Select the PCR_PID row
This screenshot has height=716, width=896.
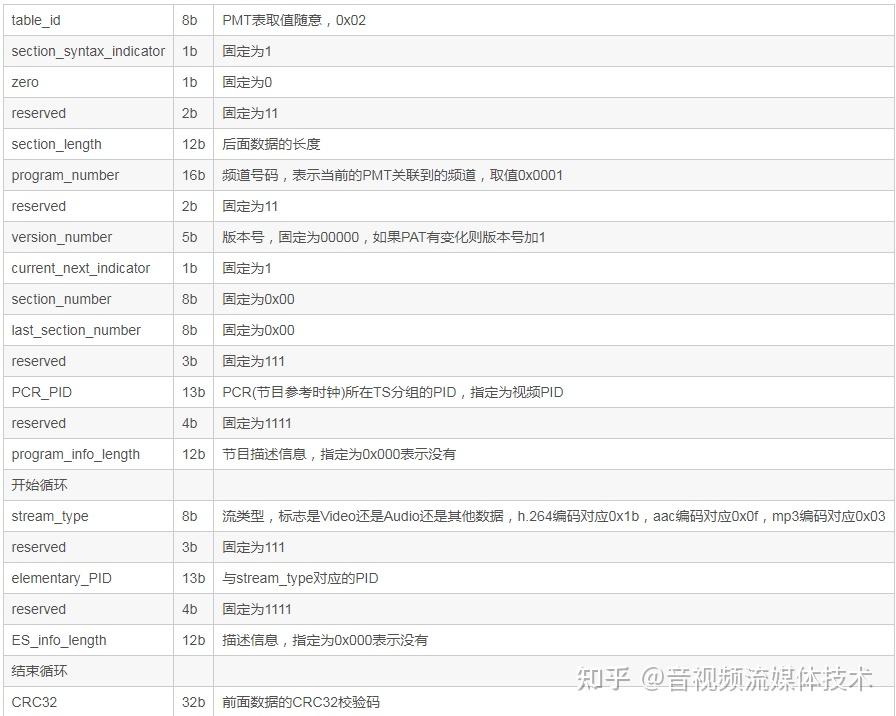[40, 392]
